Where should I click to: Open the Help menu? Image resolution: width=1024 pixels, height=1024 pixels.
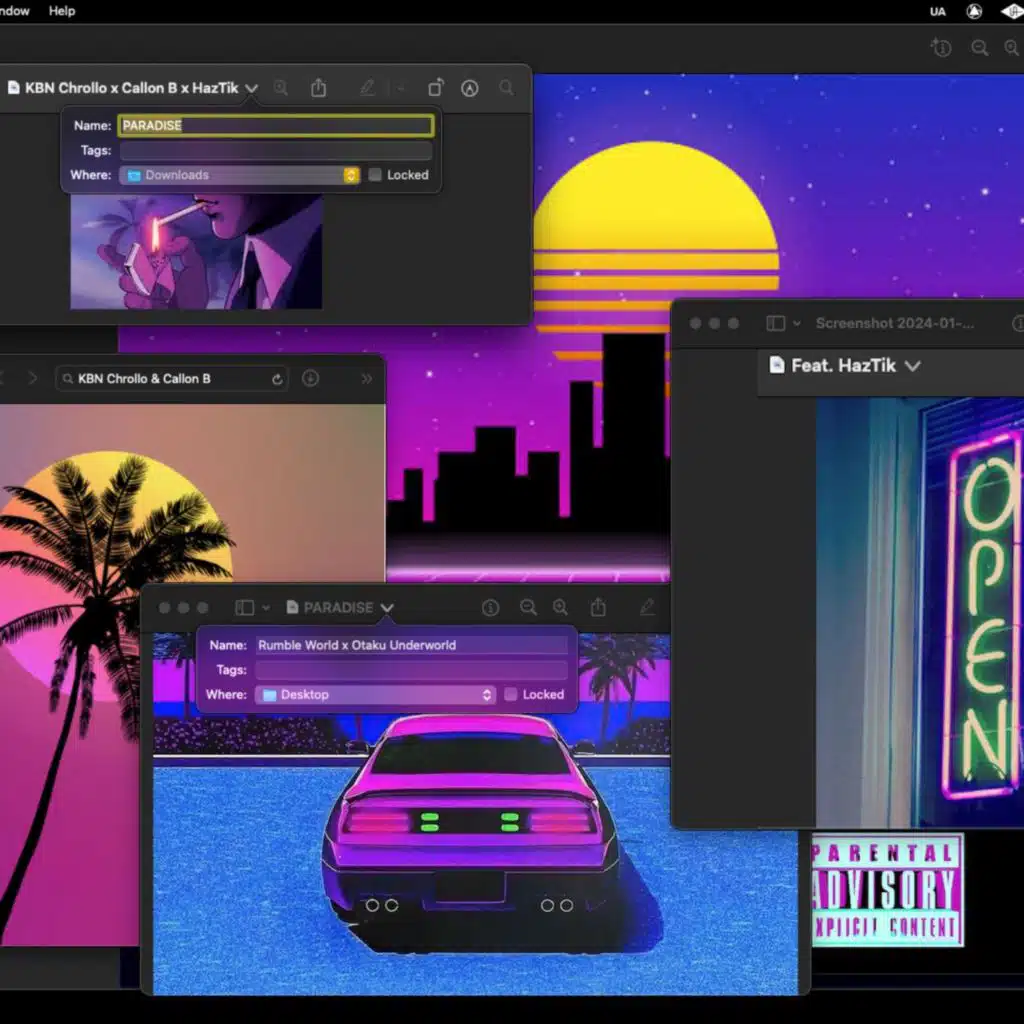[62, 11]
